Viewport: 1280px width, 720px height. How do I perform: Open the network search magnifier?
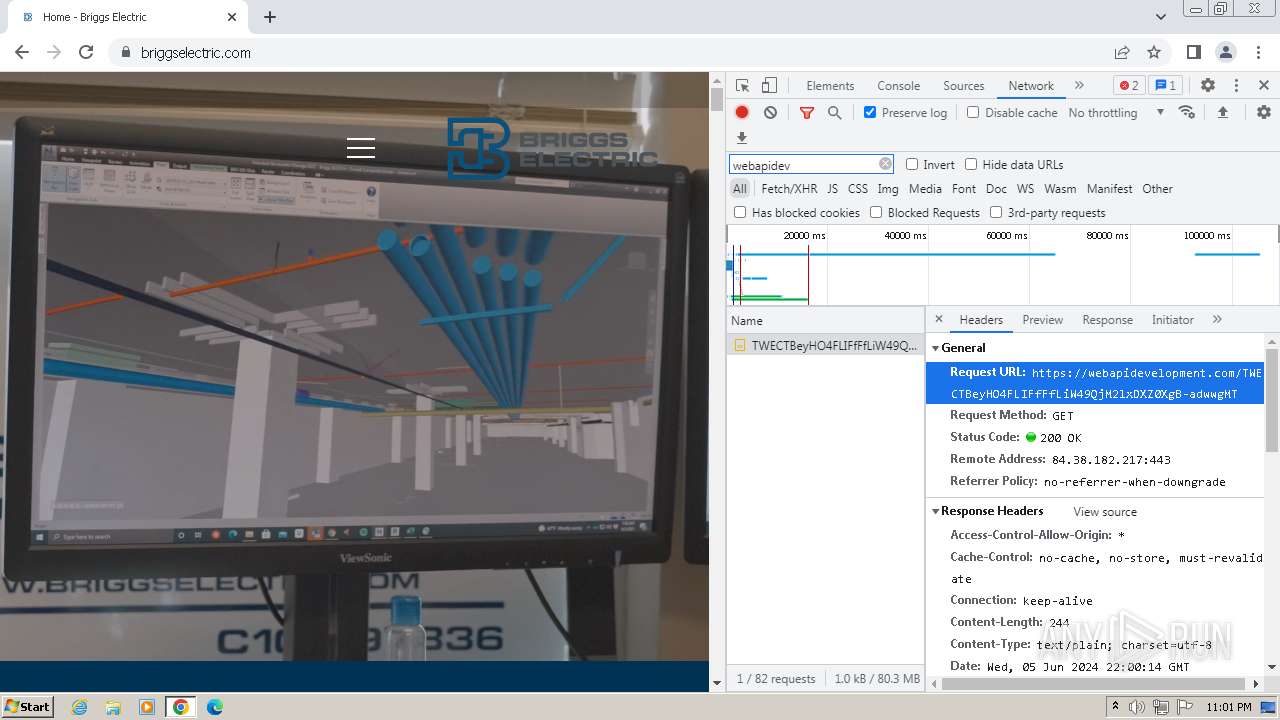tap(835, 113)
